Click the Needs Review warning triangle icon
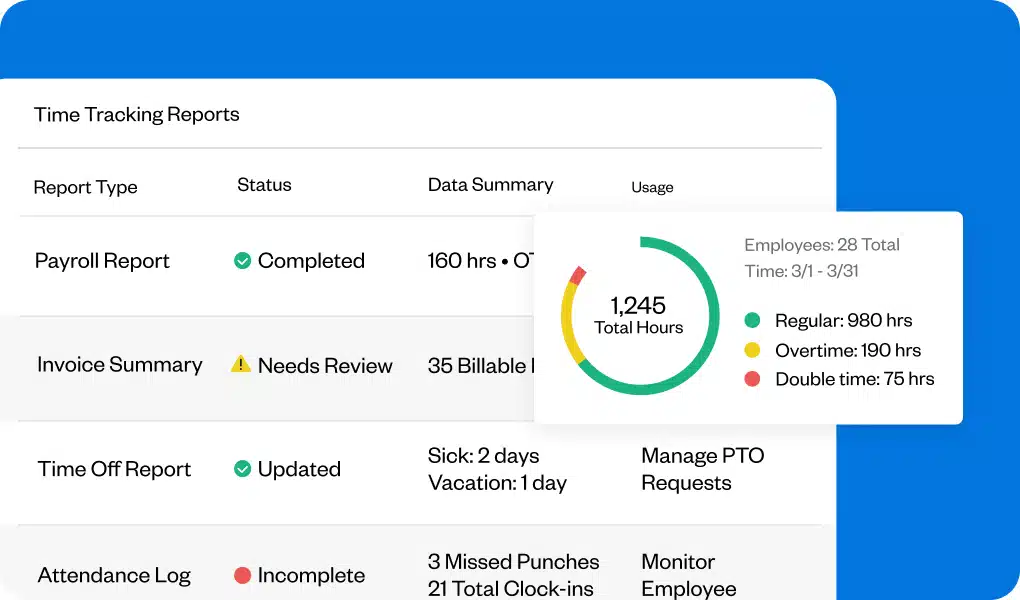 (240, 365)
